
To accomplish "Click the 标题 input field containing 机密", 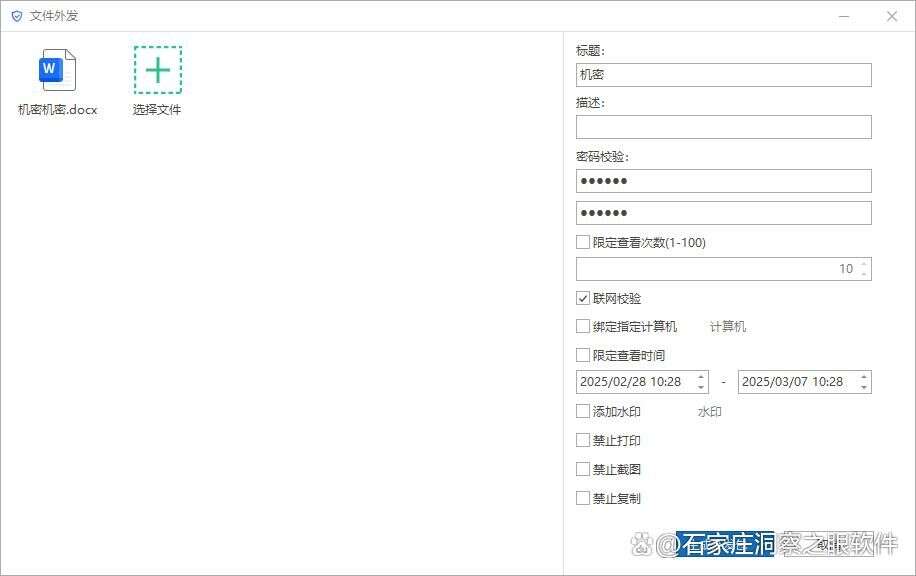I will [723, 74].
